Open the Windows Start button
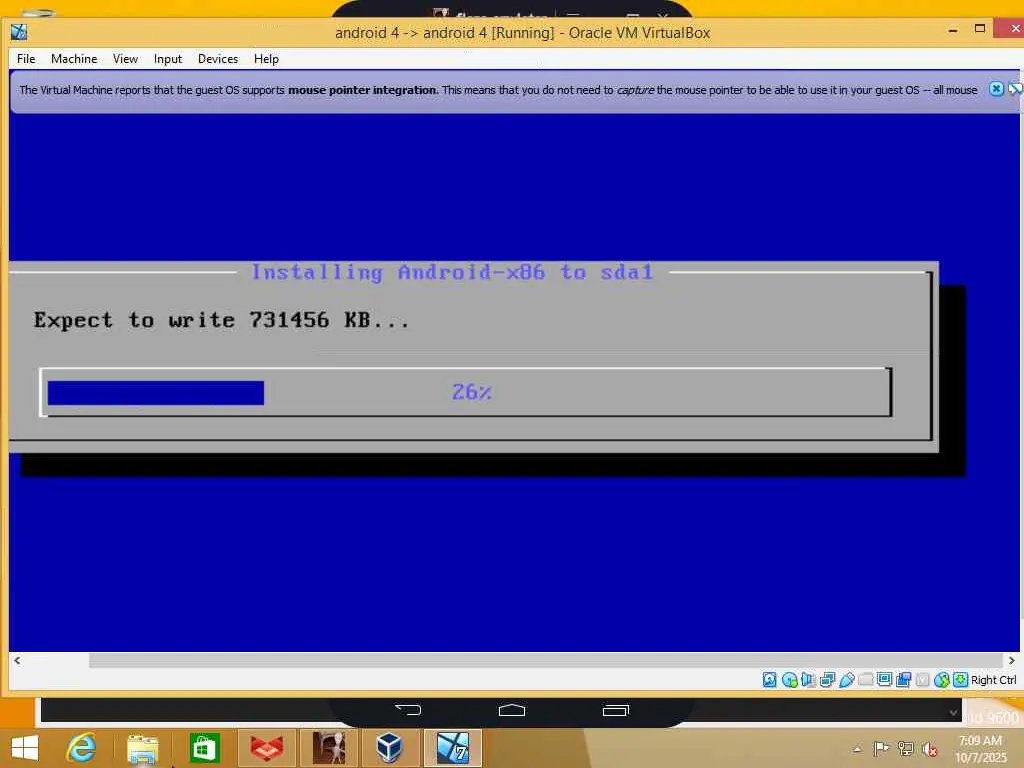Screen dimensions: 1024x768 click(x=25, y=748)
